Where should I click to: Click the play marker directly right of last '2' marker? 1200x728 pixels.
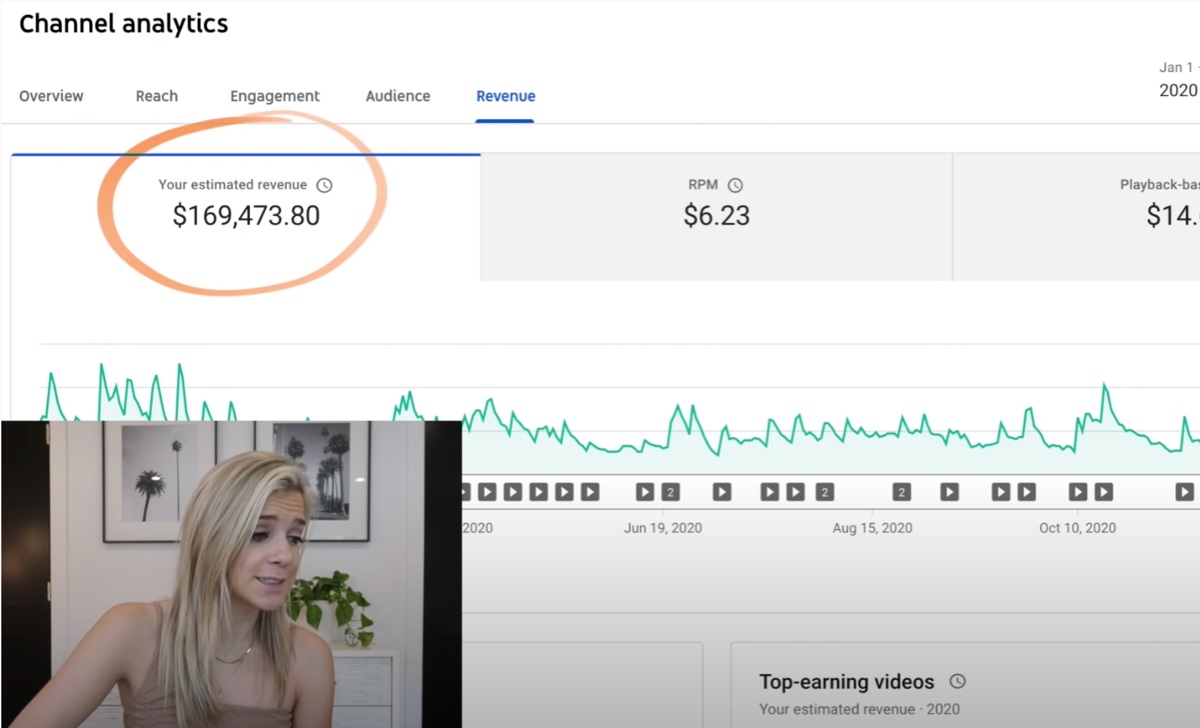[x=949, y=492]
